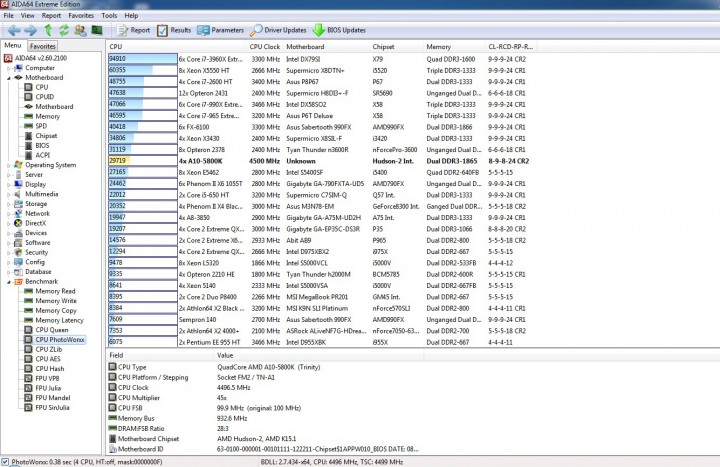
Task: Refresh the benchmark results
Action: pyautogui.click(x=64, y=30)
